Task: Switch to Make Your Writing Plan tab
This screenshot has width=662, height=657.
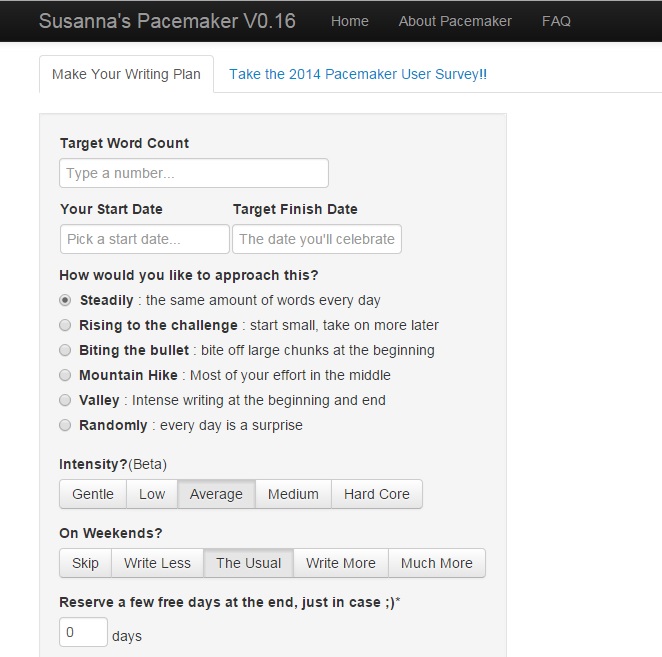Action: tap(126, 74)
